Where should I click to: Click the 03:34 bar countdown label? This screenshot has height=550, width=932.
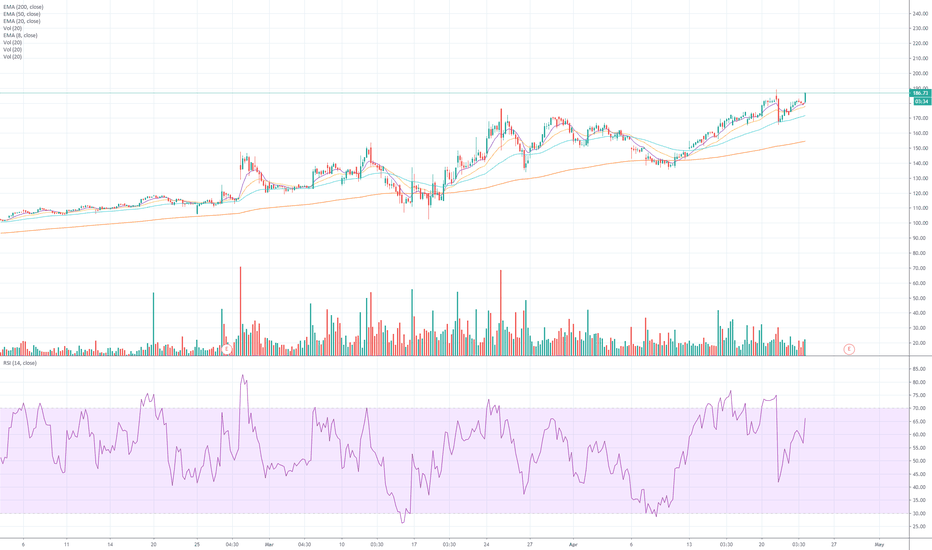coord(921,101)
